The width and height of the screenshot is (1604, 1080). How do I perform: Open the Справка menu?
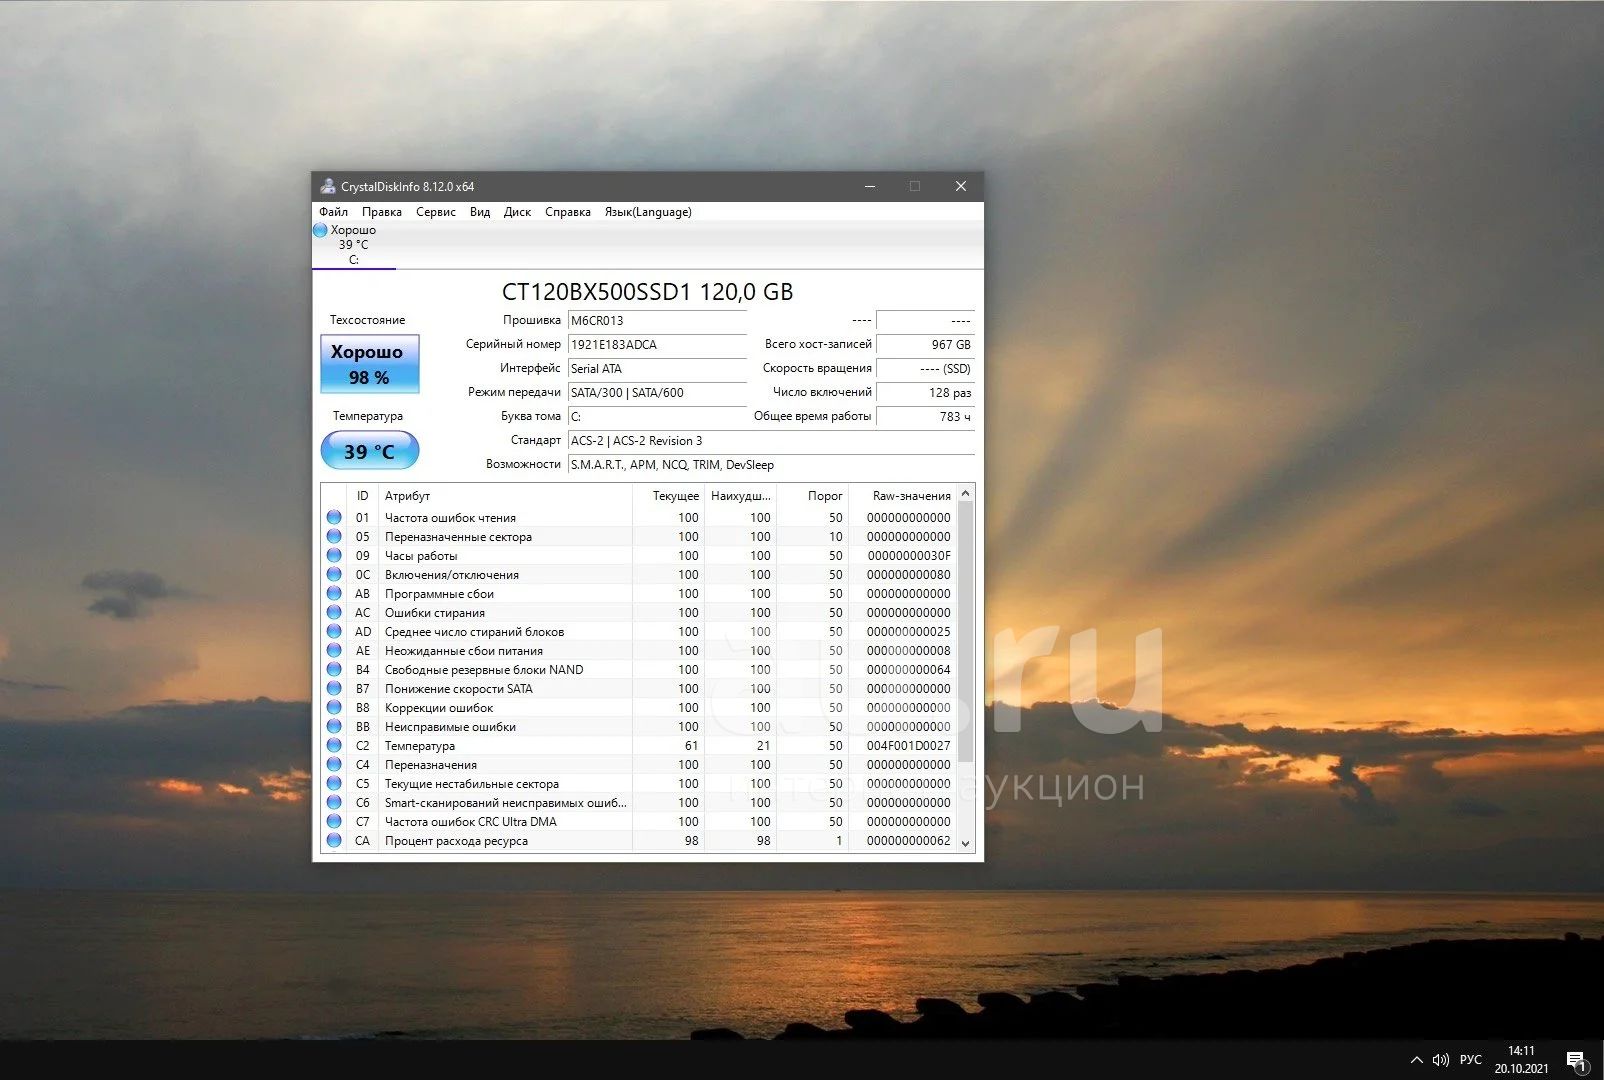(568, 212)
